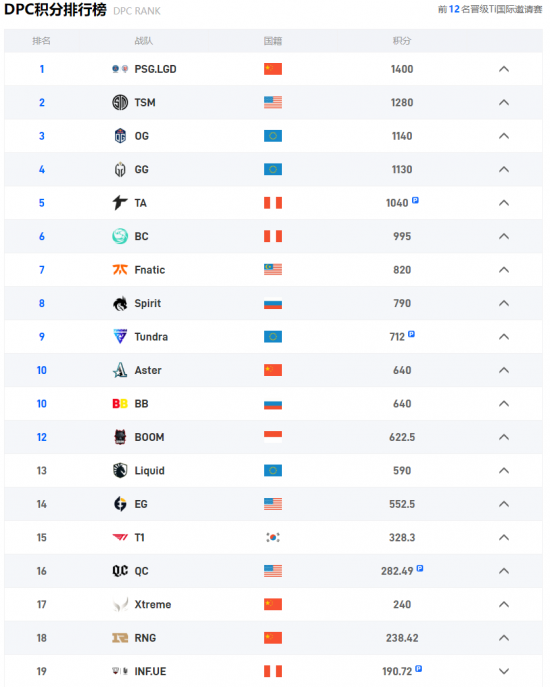Screen dimensions: 550x687
Task: Click the China flag in RNG row
Action: click(273, 638)
